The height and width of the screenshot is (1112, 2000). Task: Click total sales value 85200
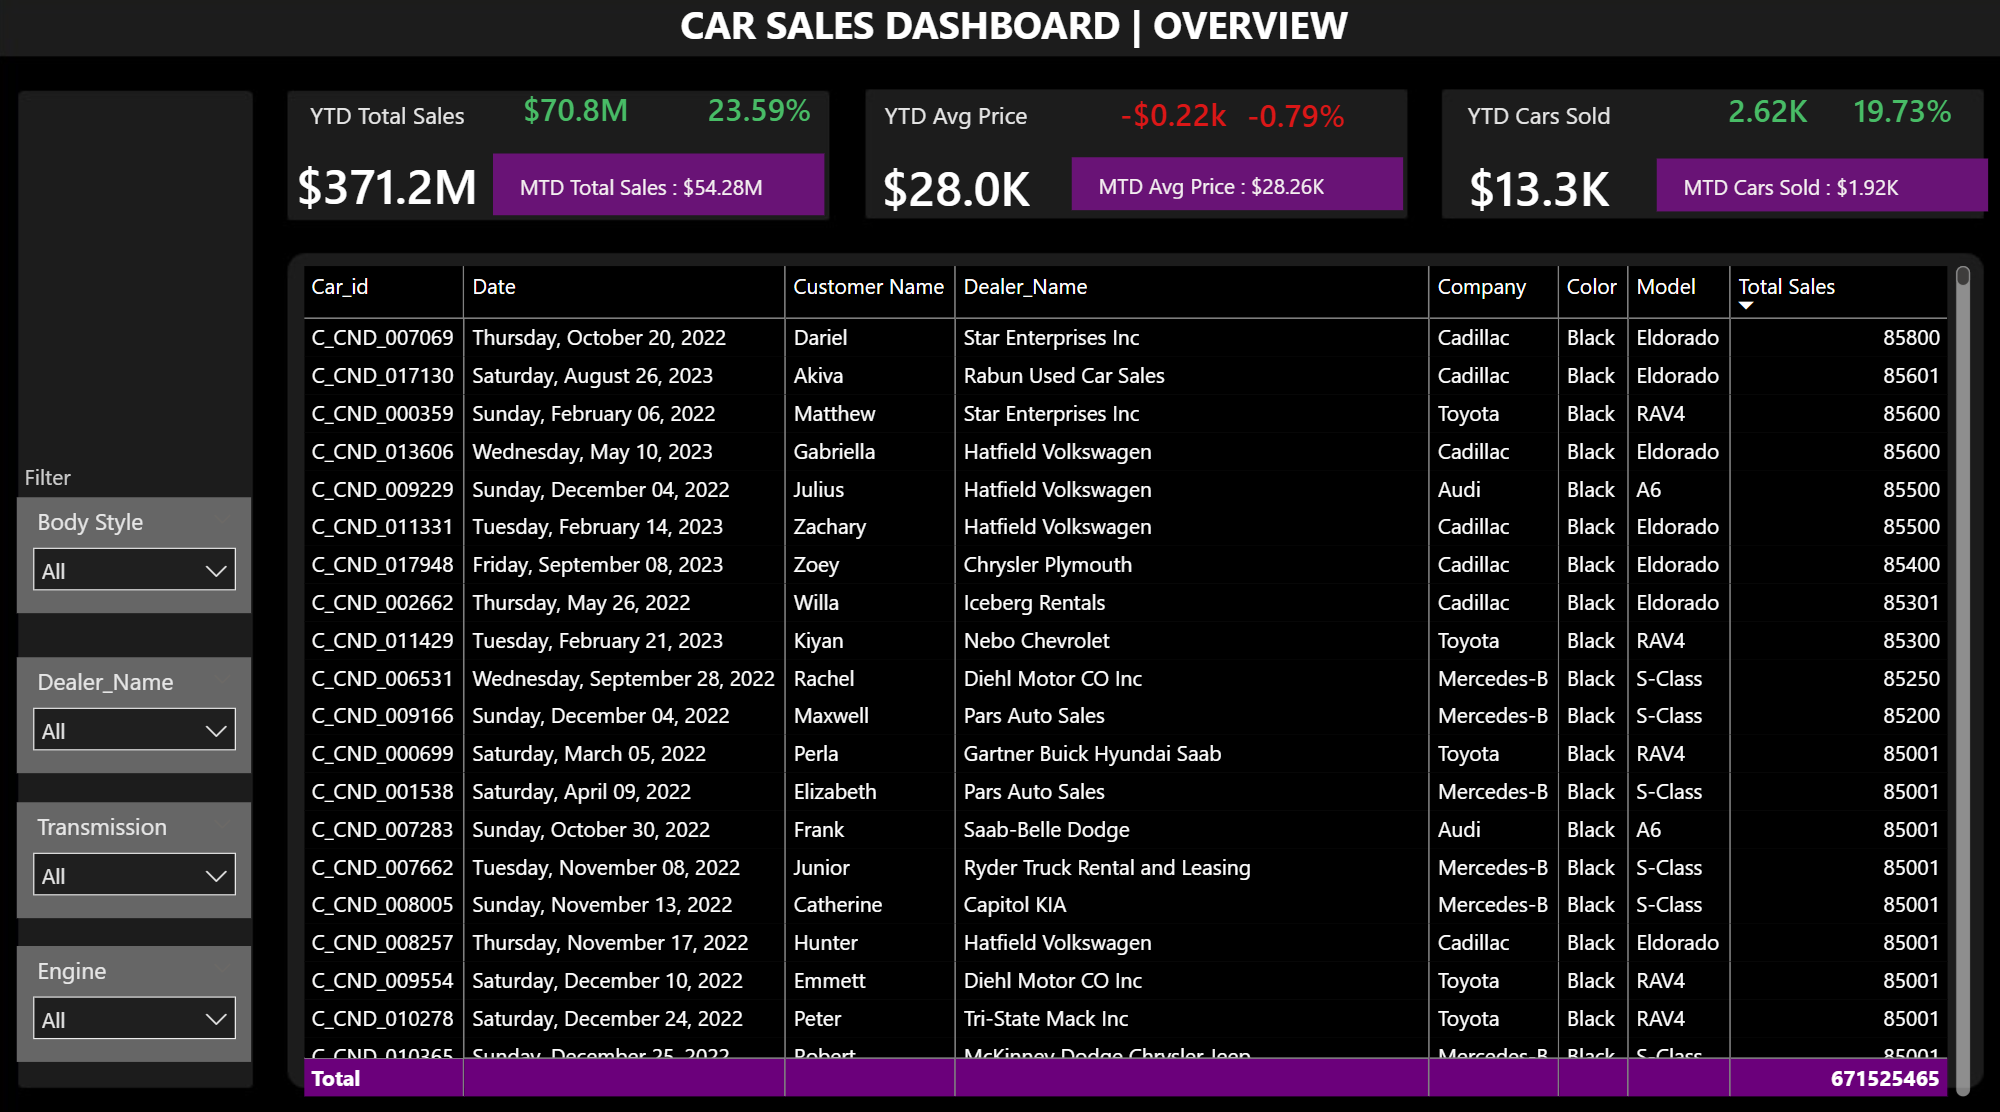point(1911,716)
